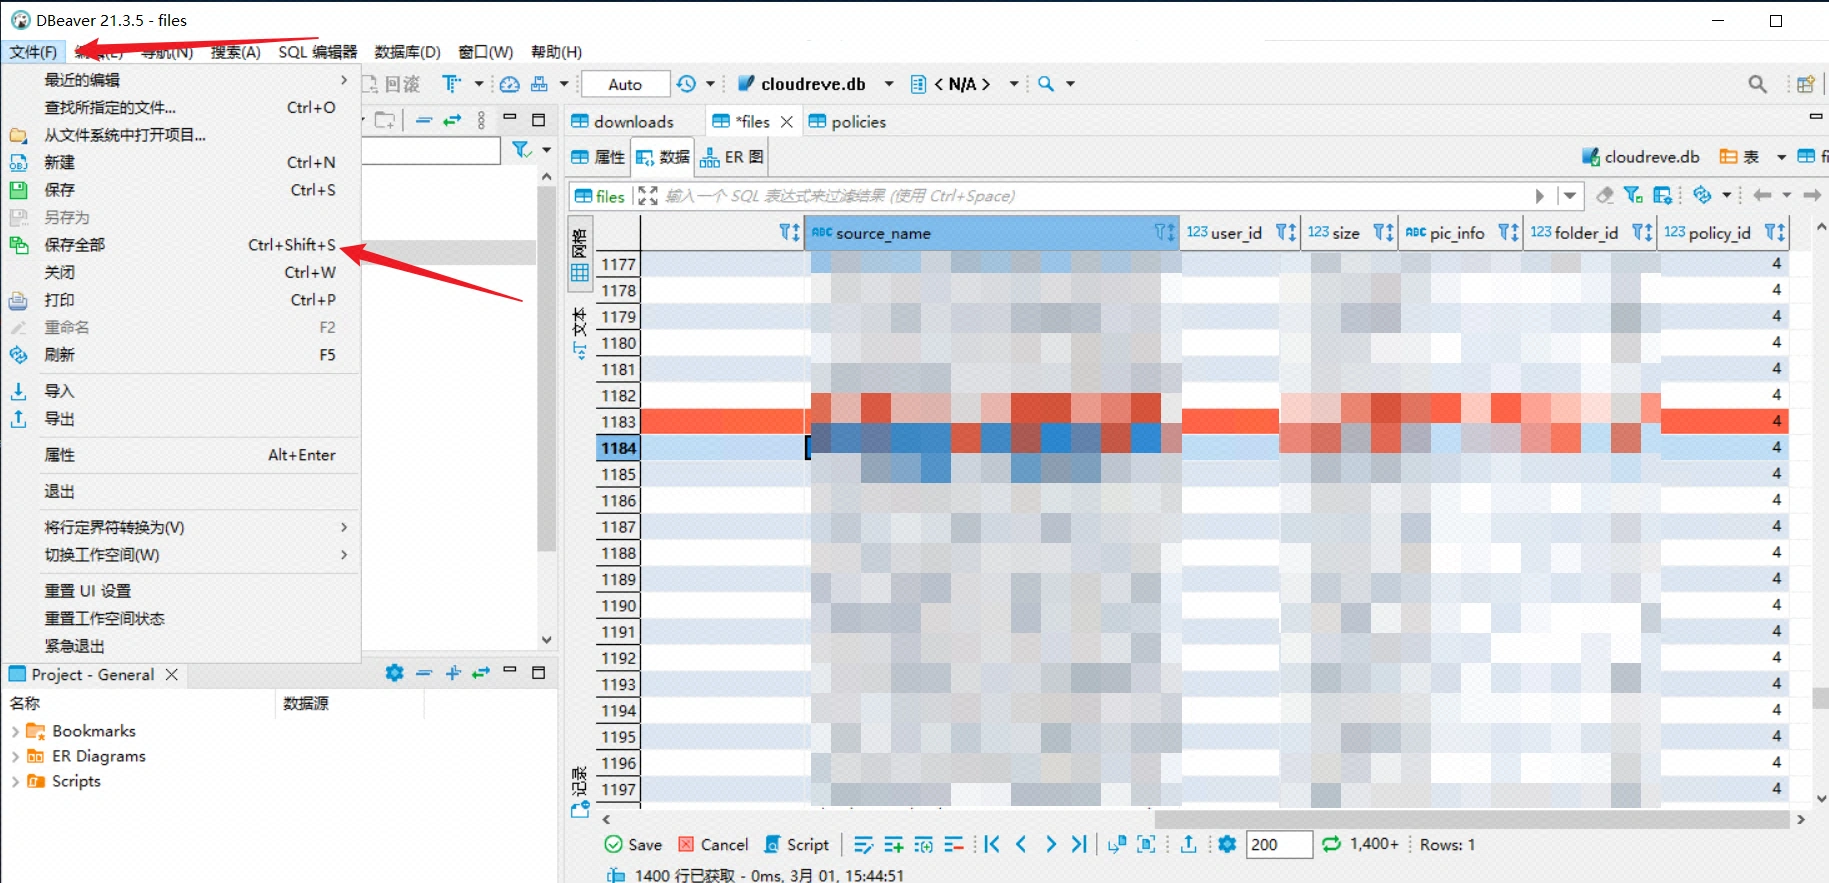Expand 将行定界符转换为(V) submenu
Screen dimensions: 1829x883
tap(180, 527)
